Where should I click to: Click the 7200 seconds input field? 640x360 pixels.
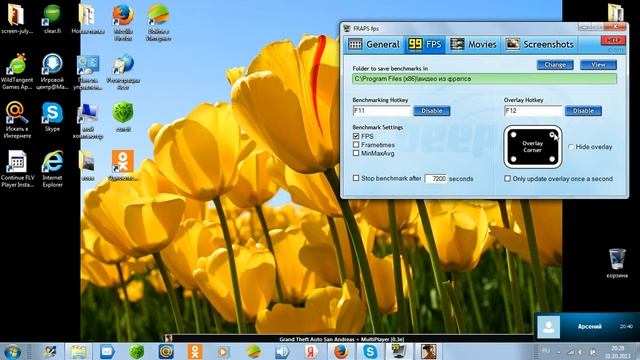pos(436,179)
